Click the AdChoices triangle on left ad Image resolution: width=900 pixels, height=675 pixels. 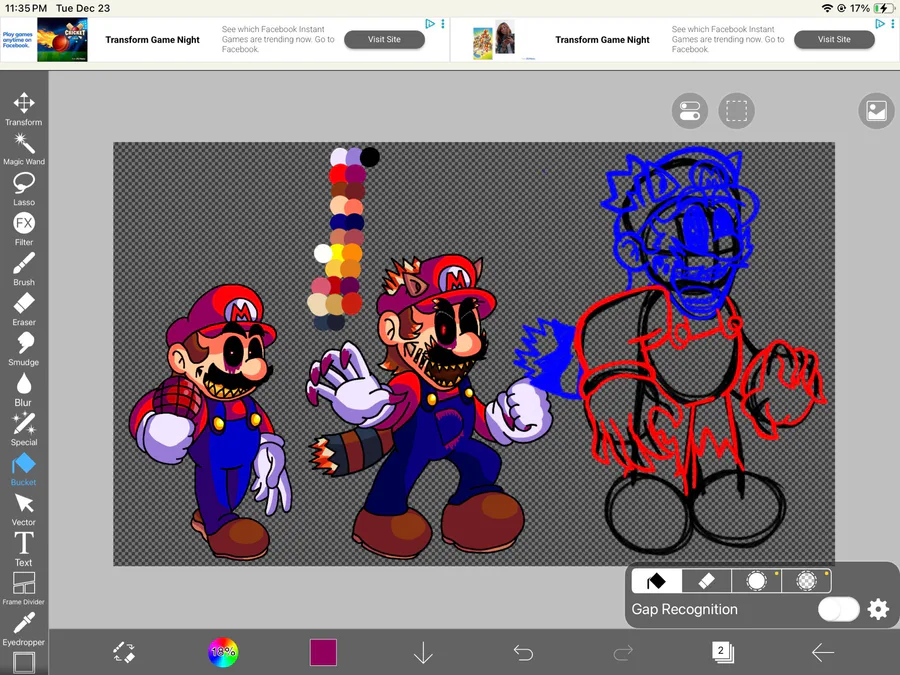pos(430,24)
